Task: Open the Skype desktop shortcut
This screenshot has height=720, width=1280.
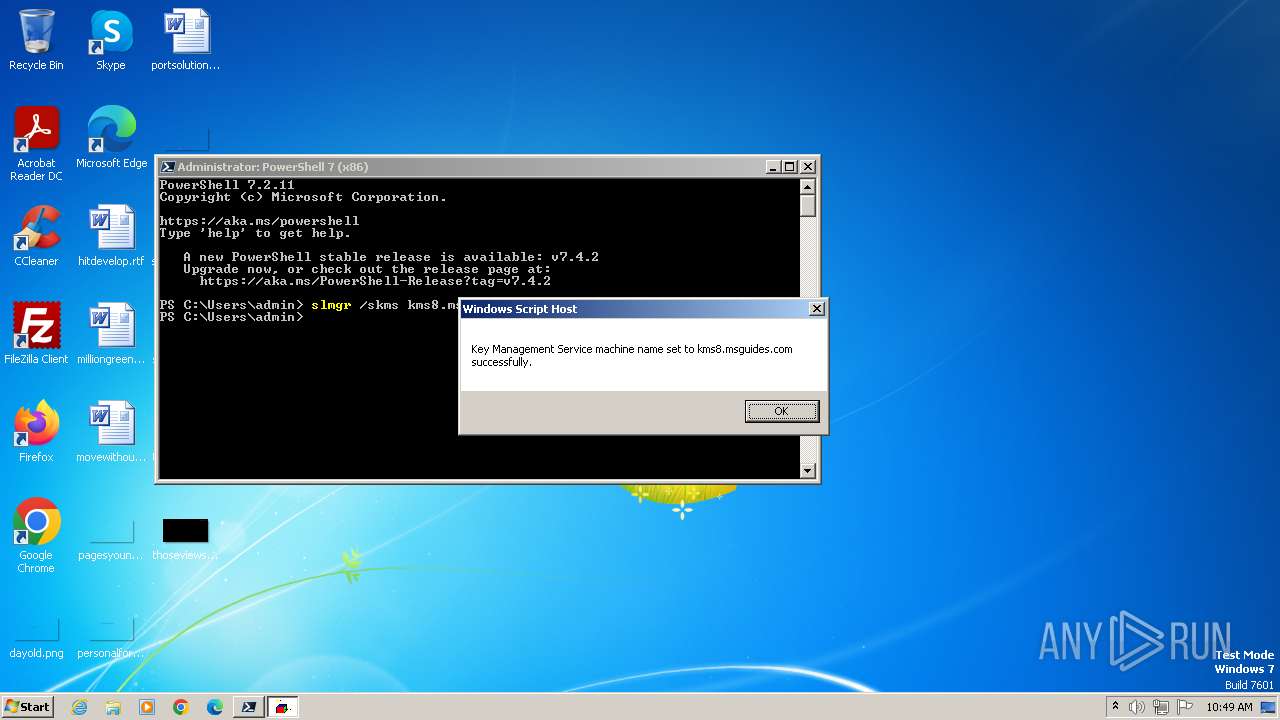Action: pos(111,40)
